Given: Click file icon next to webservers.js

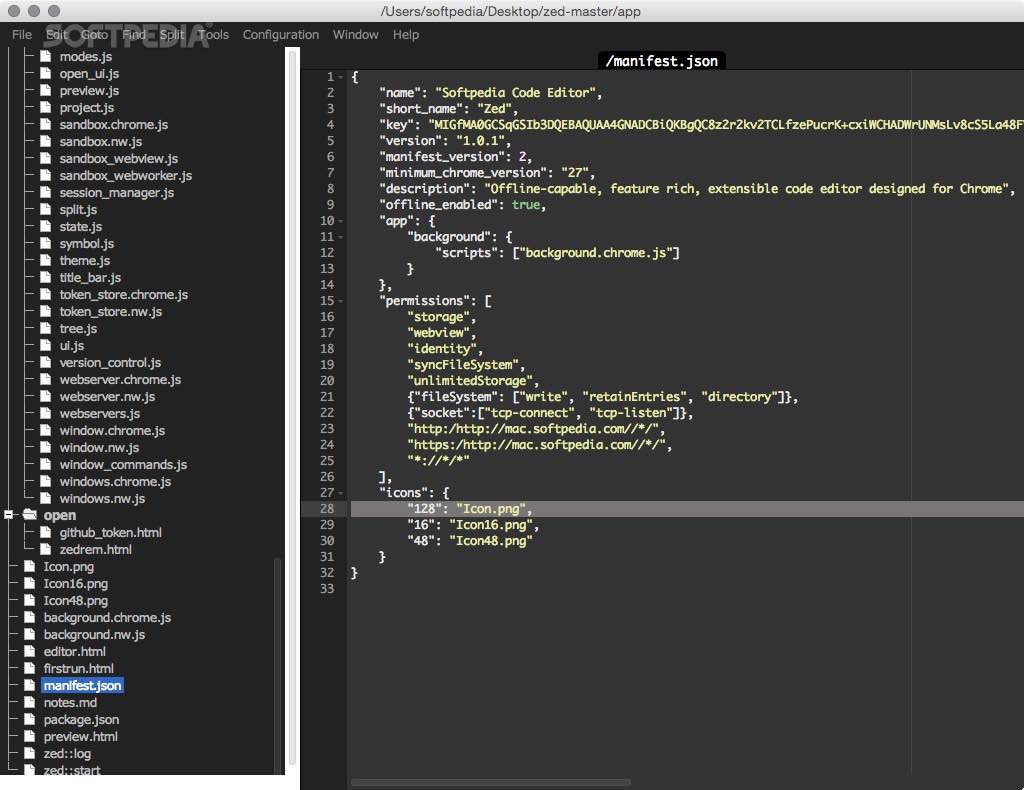Looking at the screenshot, I should pos(45,413).
